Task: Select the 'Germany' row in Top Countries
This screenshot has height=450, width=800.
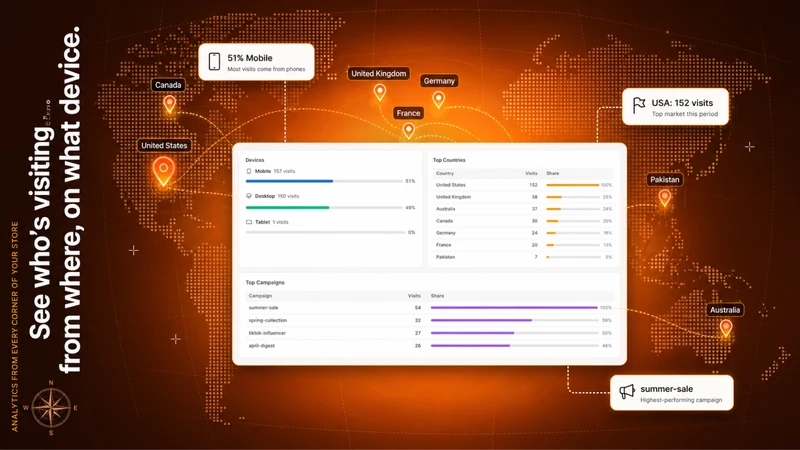Action: coord(523,233)
